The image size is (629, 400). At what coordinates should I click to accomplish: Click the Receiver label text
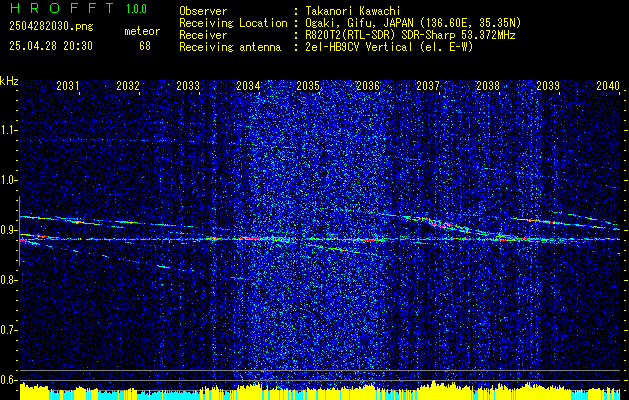click(x=203, y=35)
